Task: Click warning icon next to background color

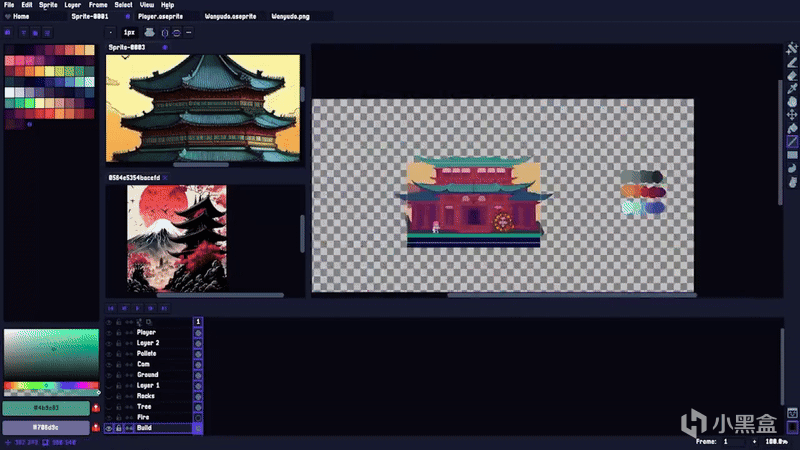Action: (95, 428)
